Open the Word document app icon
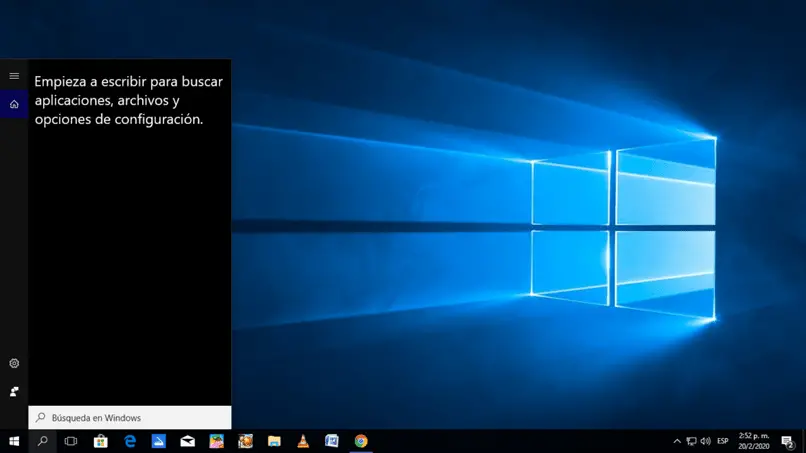Image resolution: width=806 pixels, height=453 pixels. tap(332, 441)
